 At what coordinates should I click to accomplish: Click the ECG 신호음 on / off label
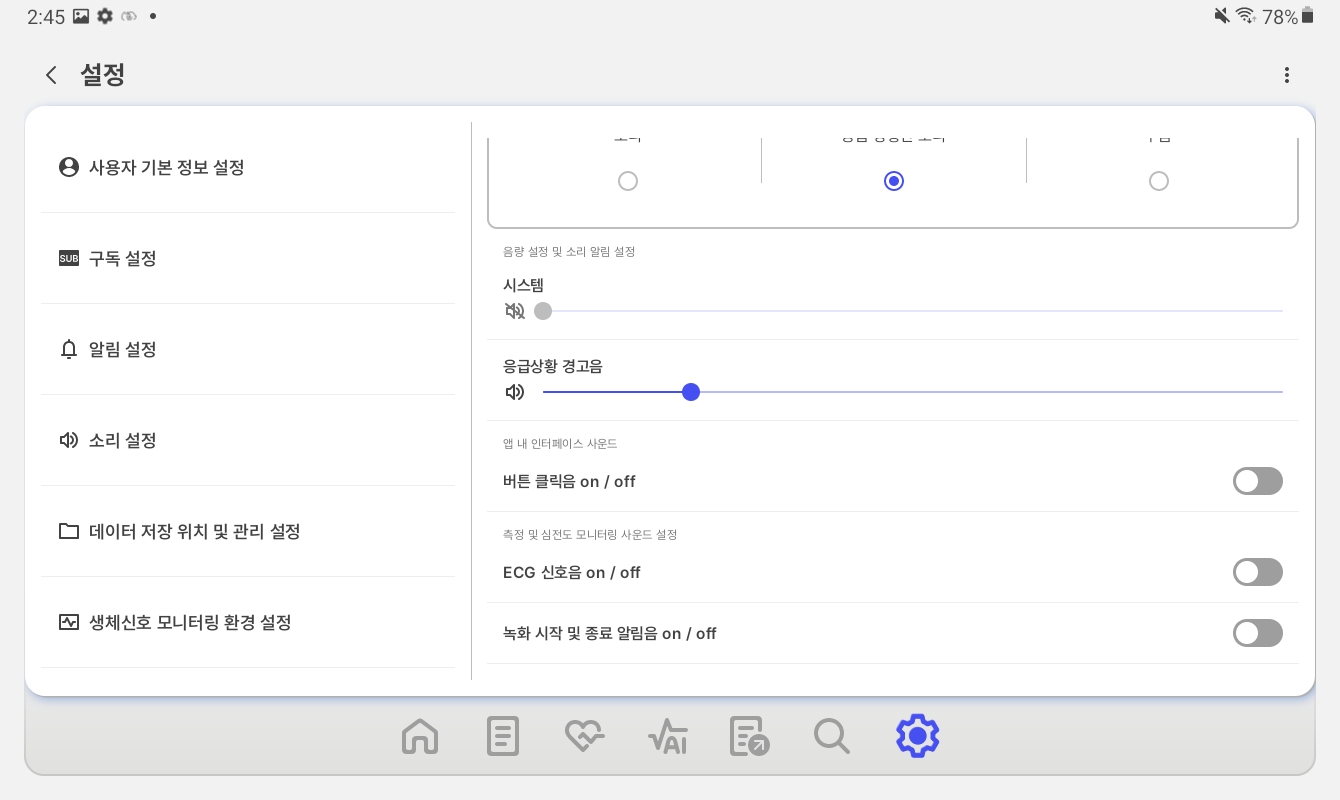coord(572,572)
